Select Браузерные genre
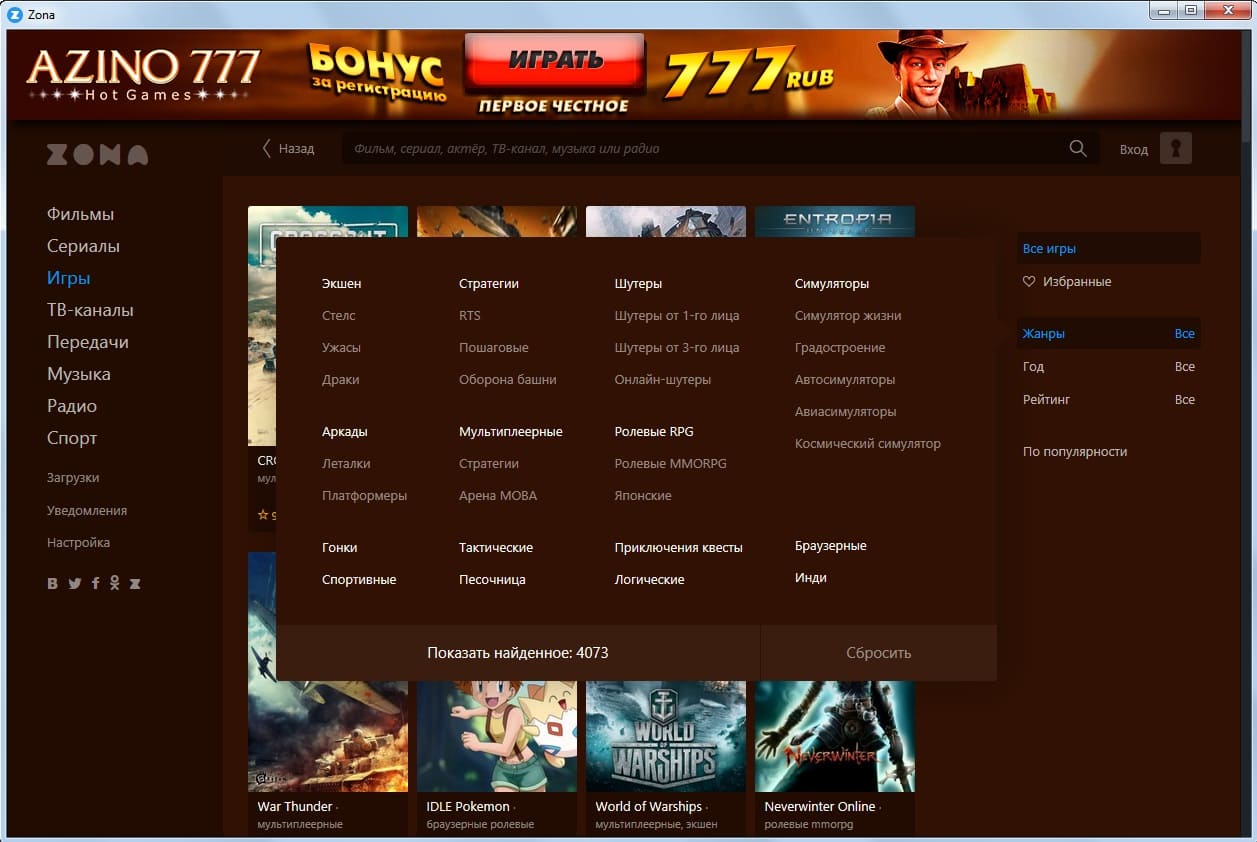Viewport: 1257px width, 842px height. pos(831,546)
